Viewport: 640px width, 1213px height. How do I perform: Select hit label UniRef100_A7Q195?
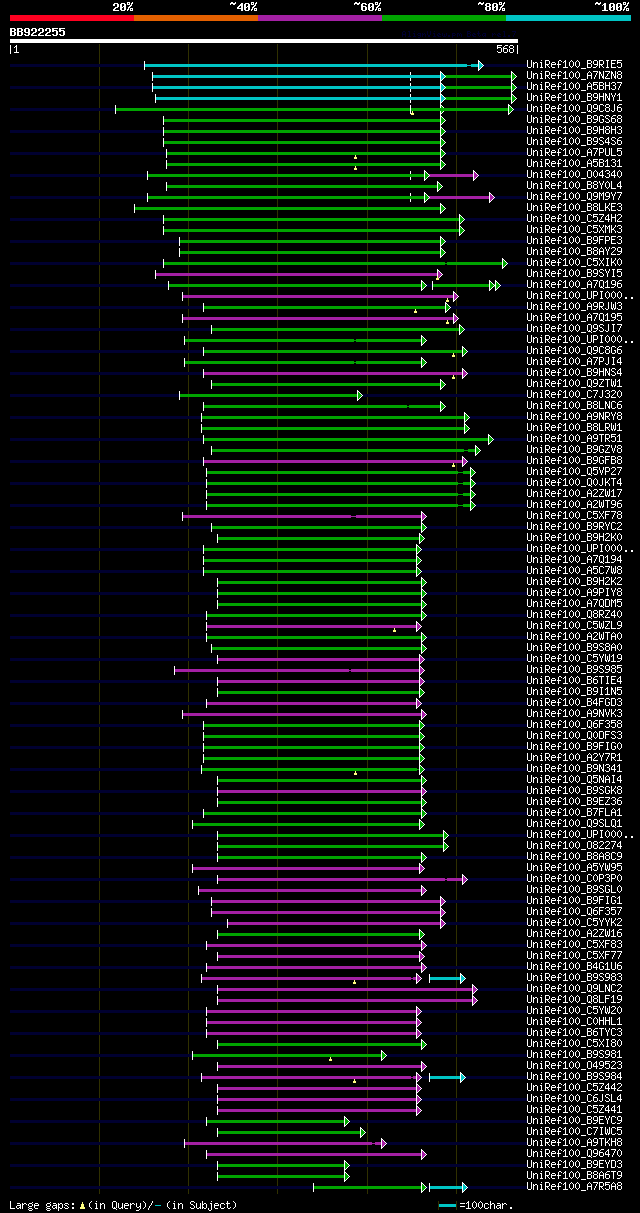[574, 318]
